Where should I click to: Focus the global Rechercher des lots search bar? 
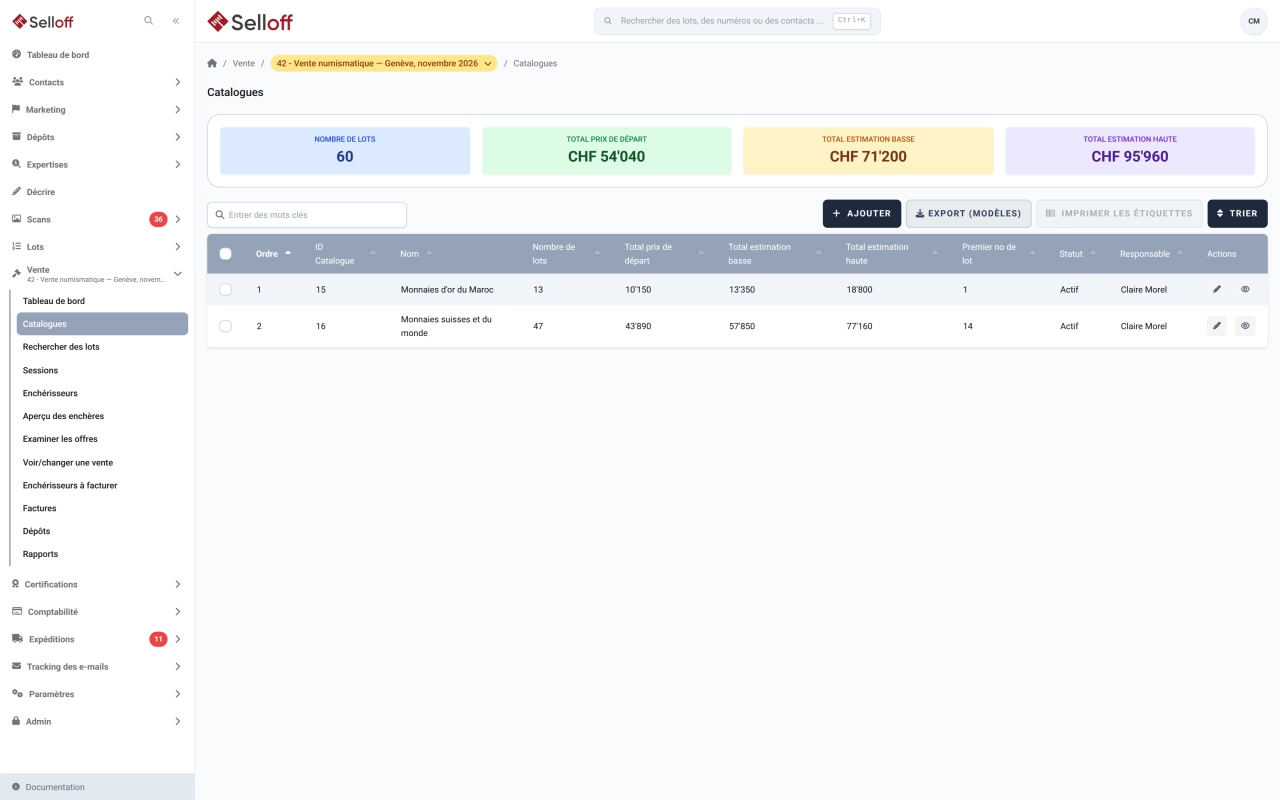(737, 21)
